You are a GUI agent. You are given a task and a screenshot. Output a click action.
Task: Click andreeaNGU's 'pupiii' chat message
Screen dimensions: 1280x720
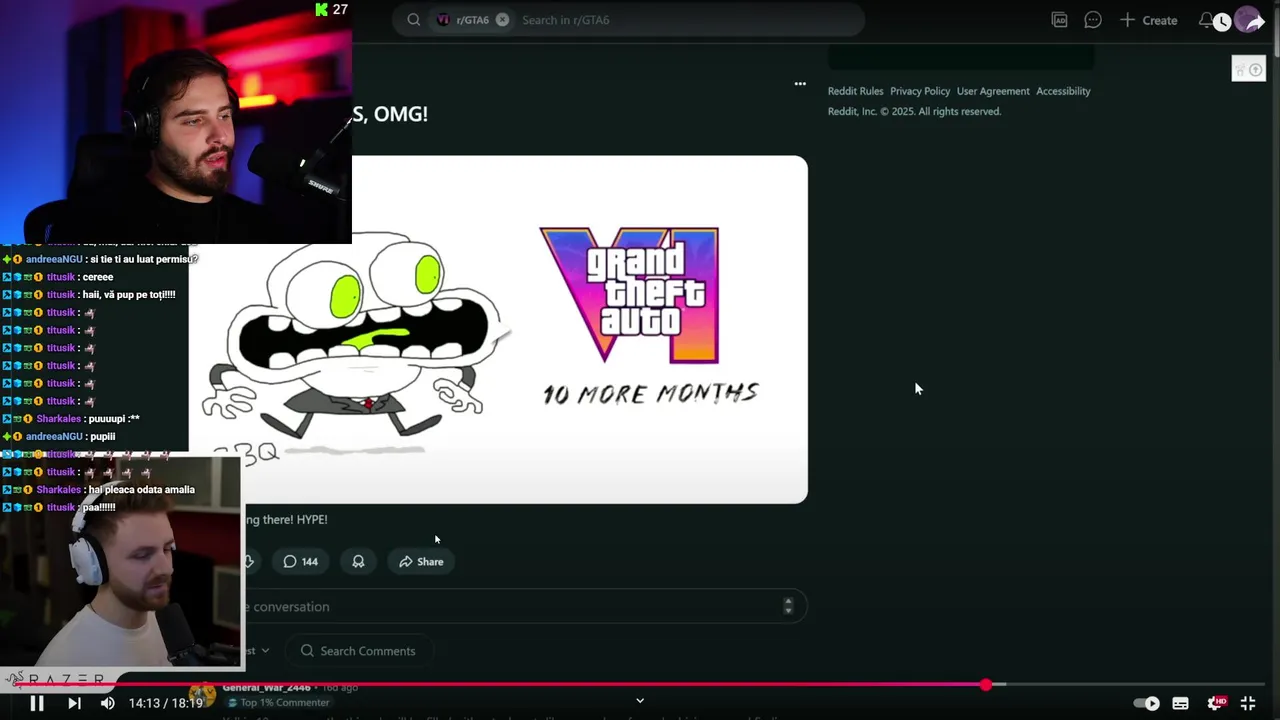[x=102, y=437]
